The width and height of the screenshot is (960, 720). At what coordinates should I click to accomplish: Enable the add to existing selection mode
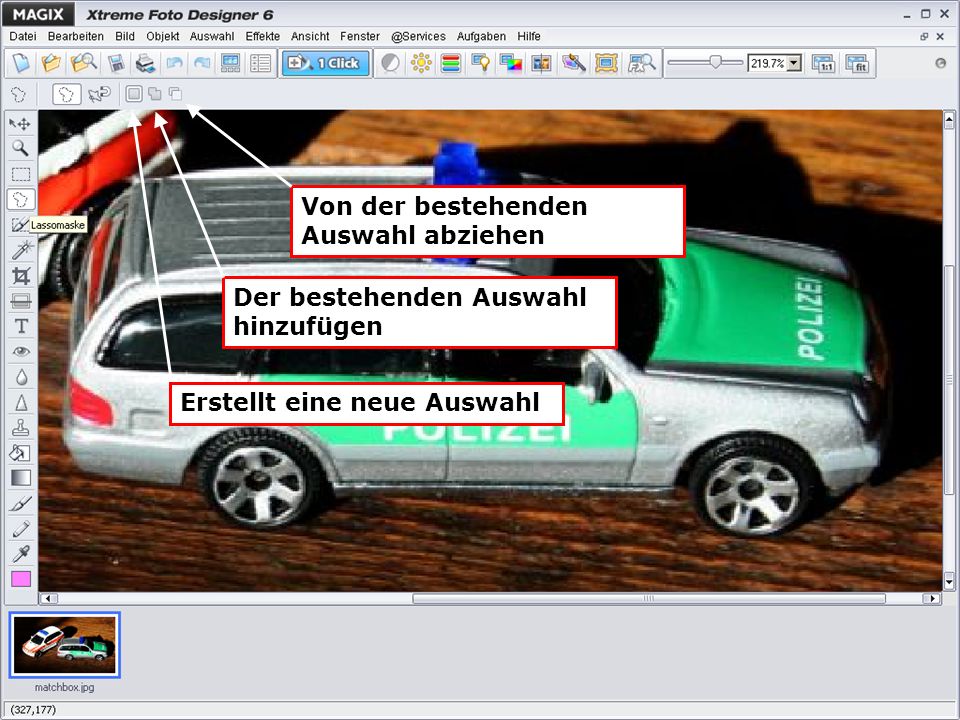click(x=155, y=94)
